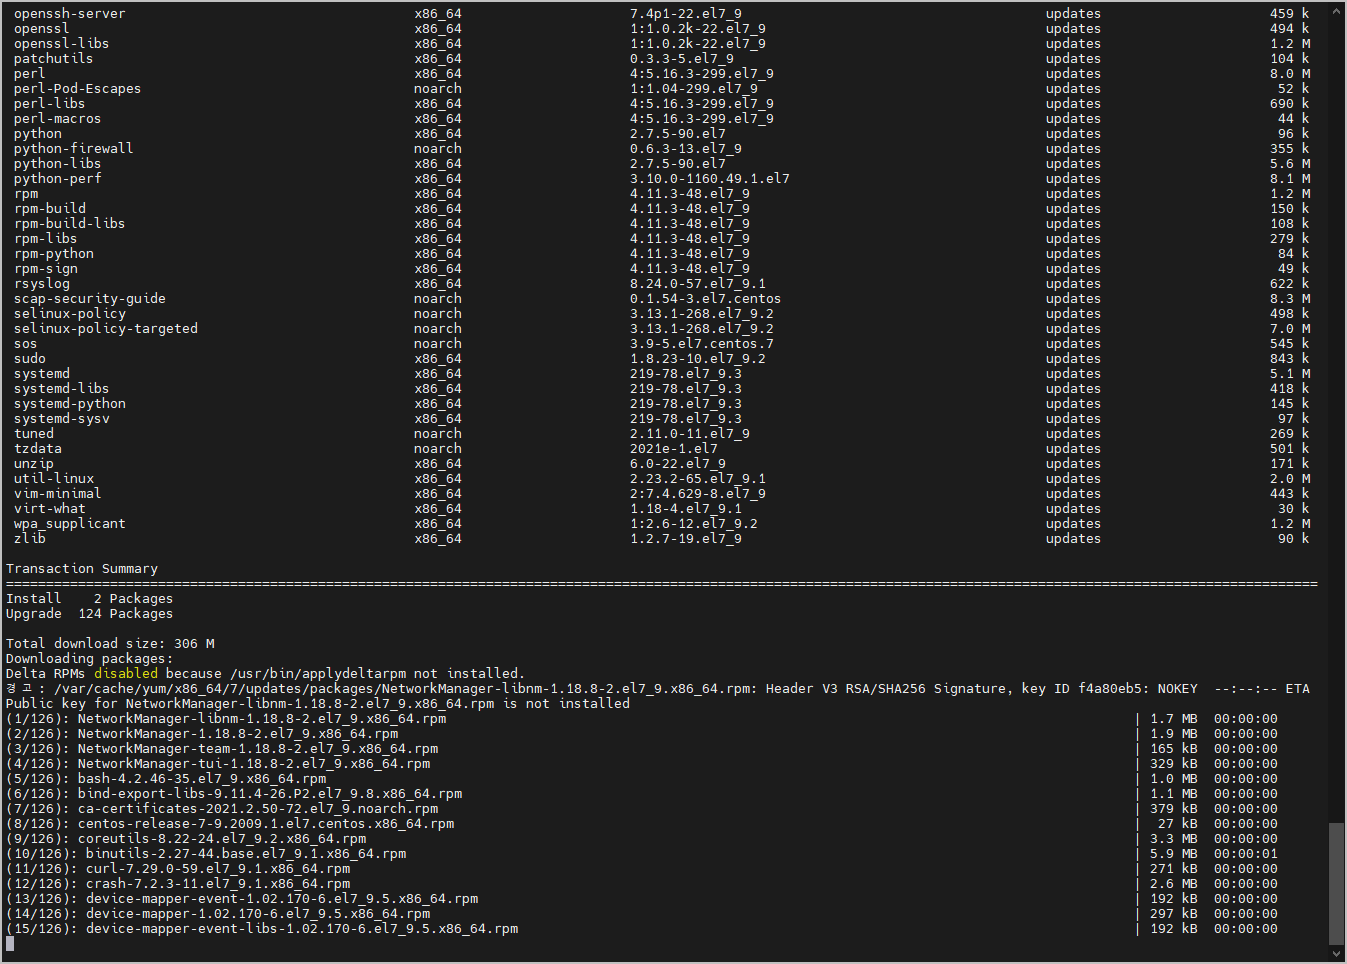Image resolution: width=1347 pixels, height=964 pixels.
Task: Click the scrollbar up arrow
Action: point(1337,11)
